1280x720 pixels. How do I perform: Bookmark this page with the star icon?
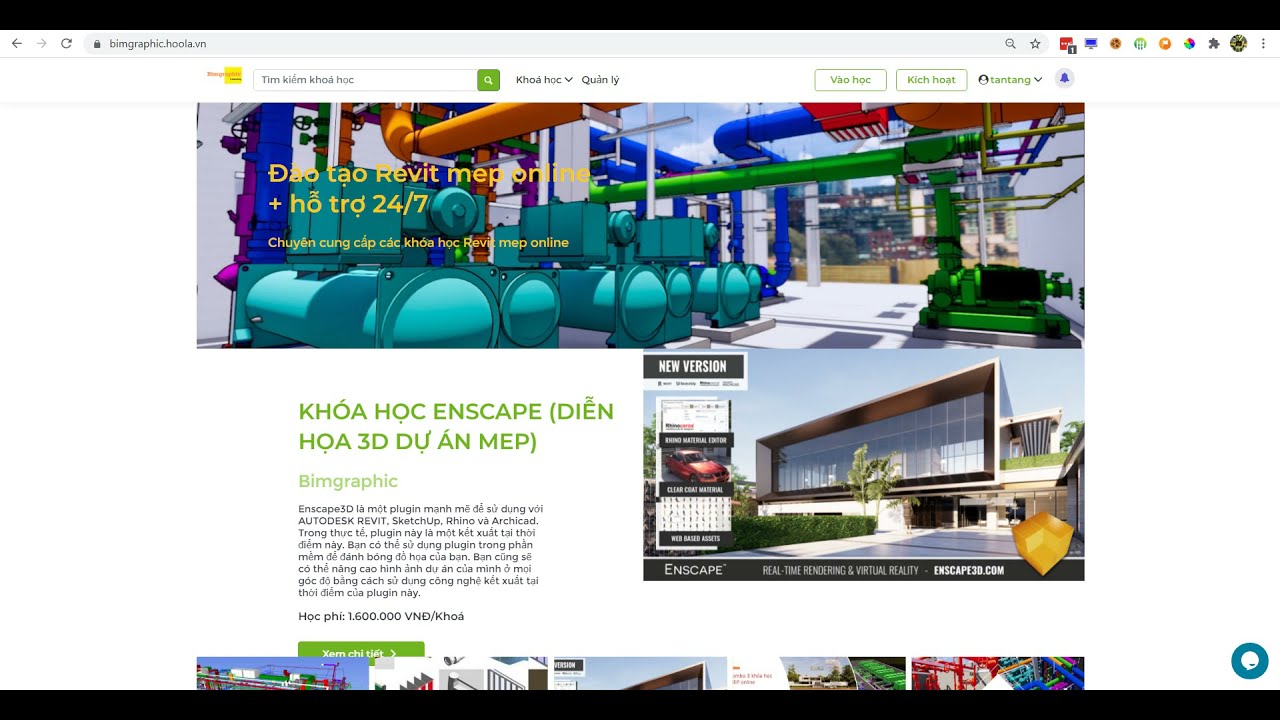pyautogui.click(x=1035, y=44)
